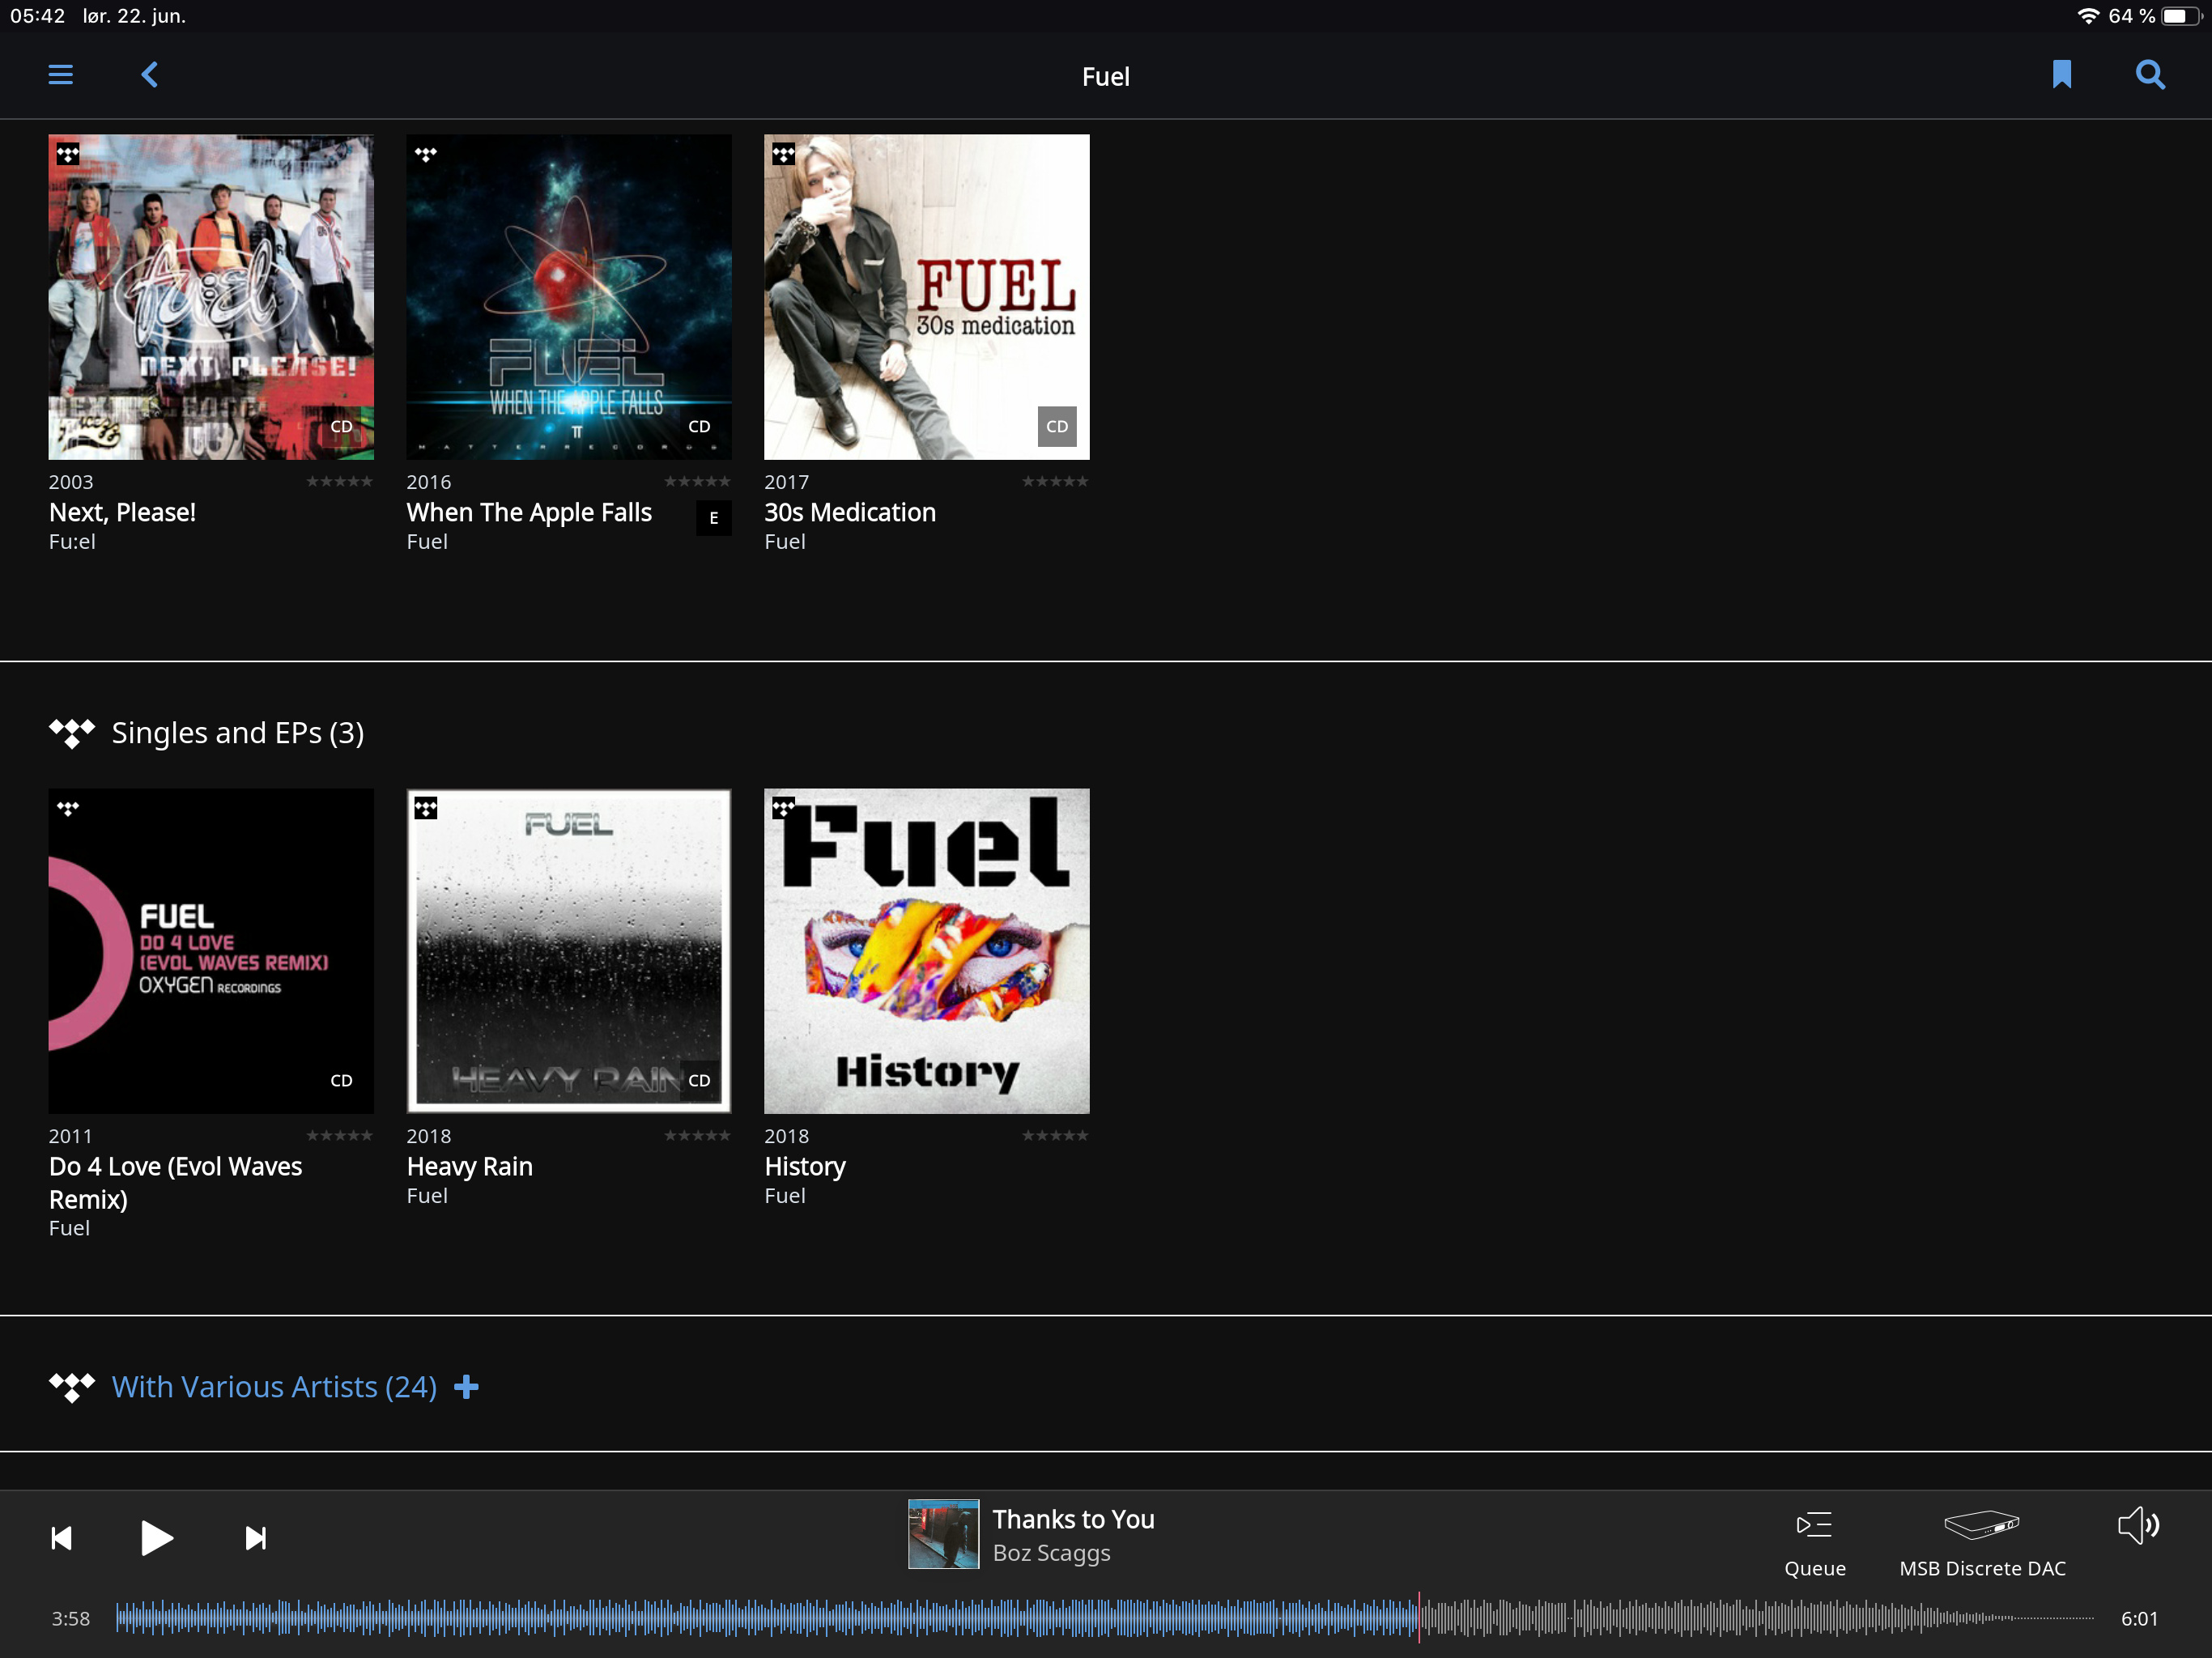Open now playing Thanks to You artwork
Screen dimensions: 2212x1658
943,1534
